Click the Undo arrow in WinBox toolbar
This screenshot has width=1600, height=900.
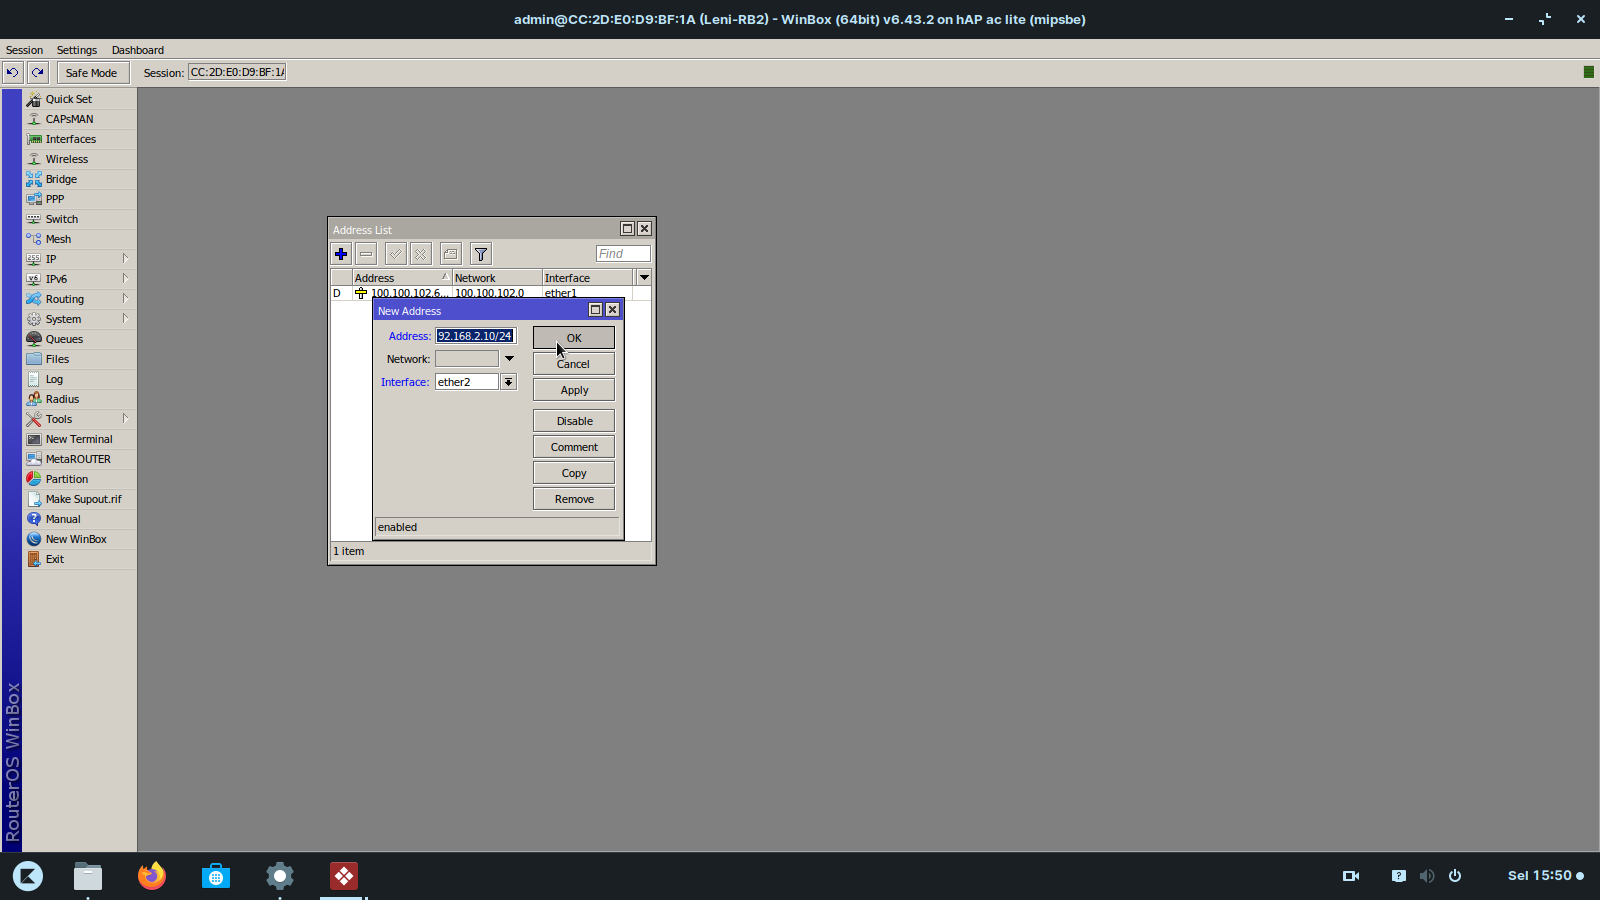[x=12, y=72]
